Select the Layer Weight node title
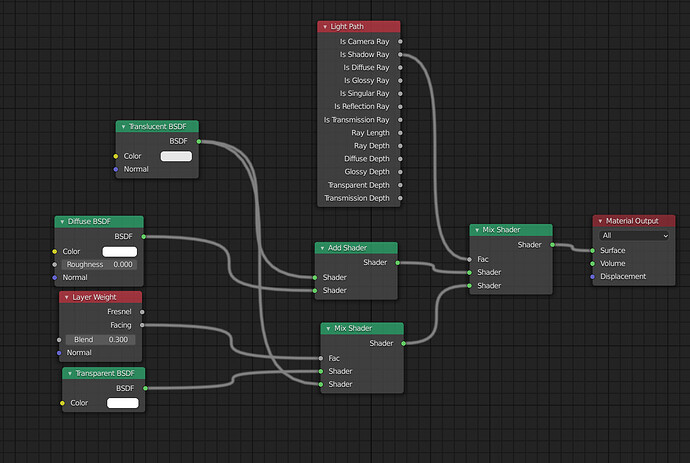Screen dimensions: 690x463 (x=94, y=298)
